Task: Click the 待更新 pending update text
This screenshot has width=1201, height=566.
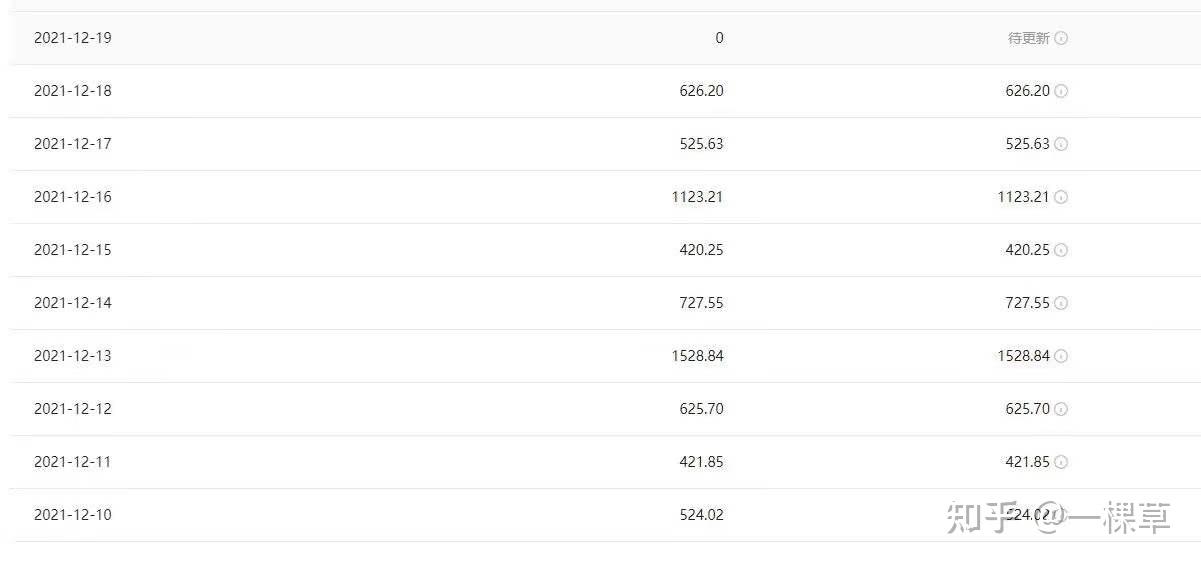Action: click(1029, 39)
